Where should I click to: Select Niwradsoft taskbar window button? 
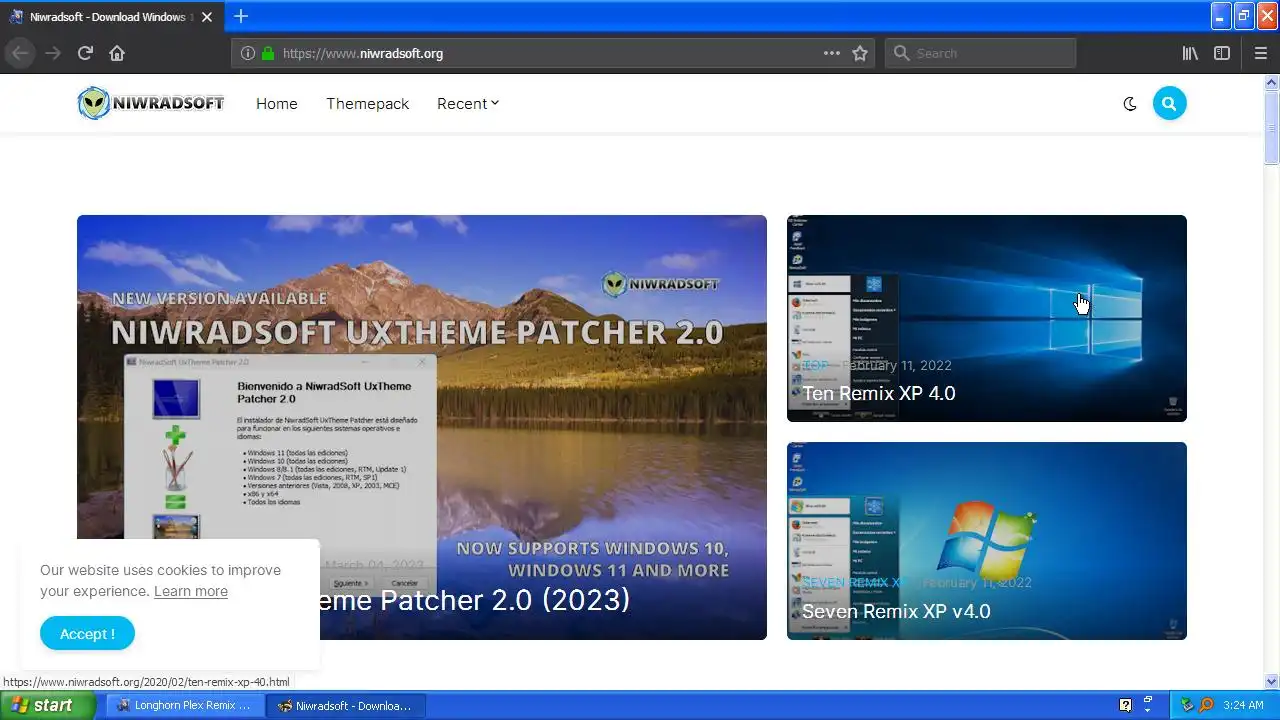[347, 705]
